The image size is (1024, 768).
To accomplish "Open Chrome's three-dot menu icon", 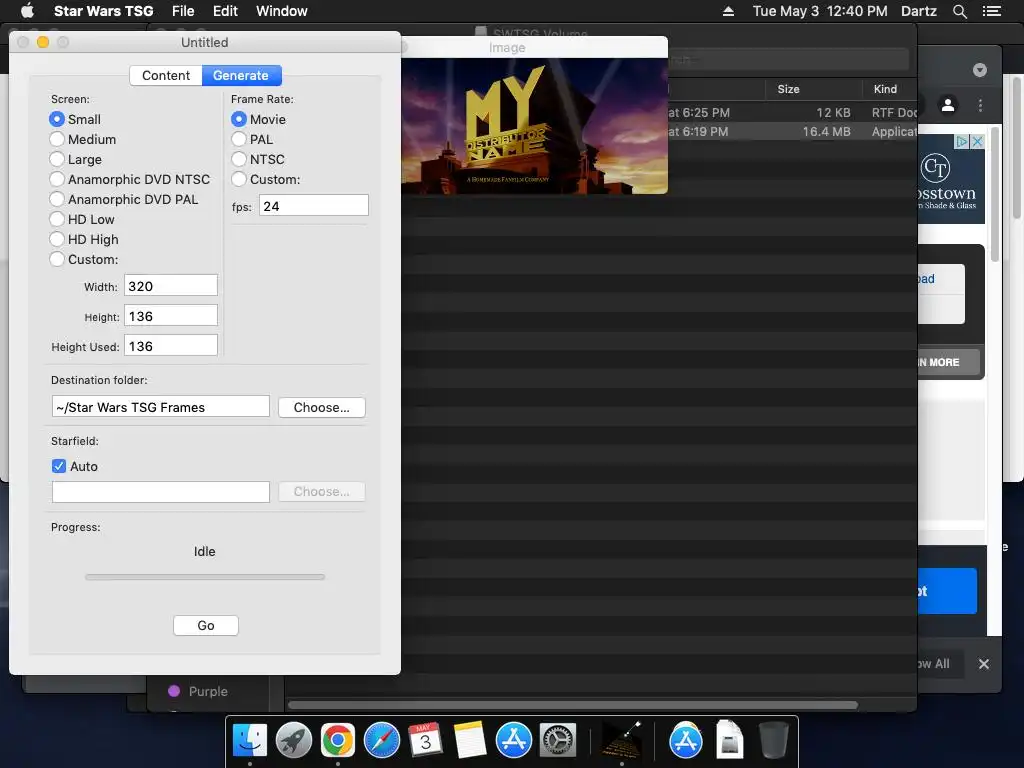I will coord(980,105).
